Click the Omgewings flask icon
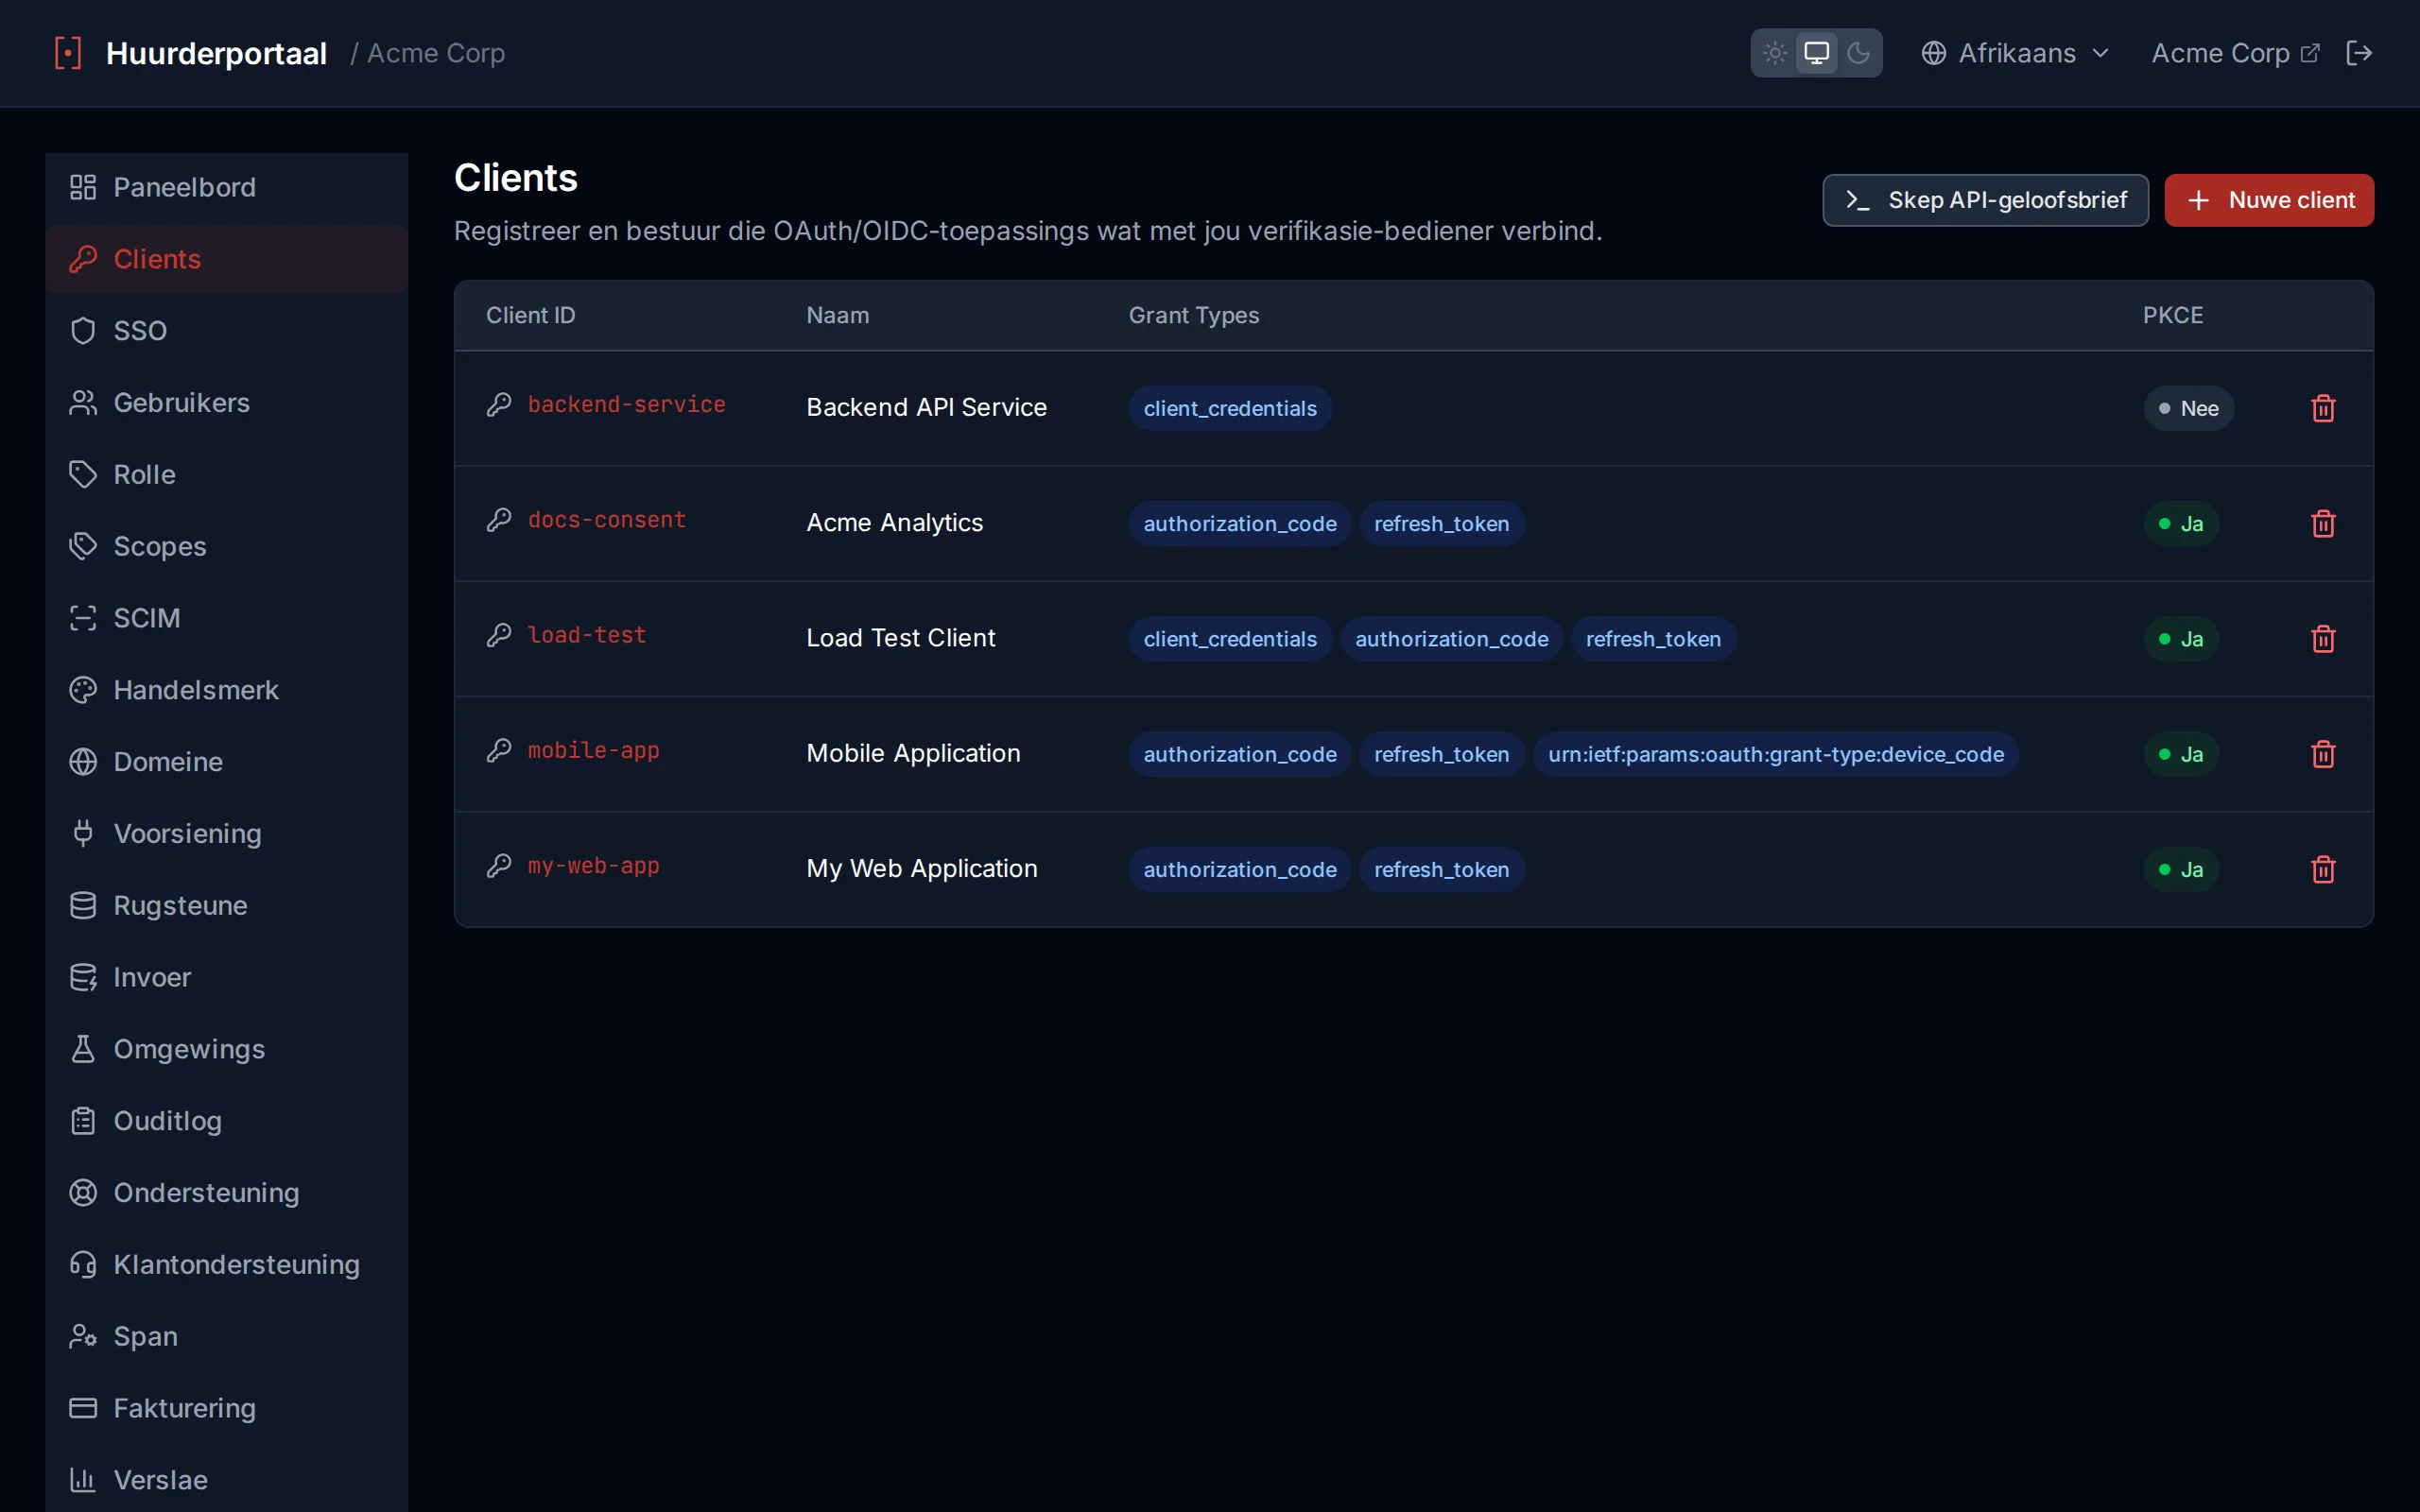Screen dimensions: 2420x1512 tap(83, 1049)
